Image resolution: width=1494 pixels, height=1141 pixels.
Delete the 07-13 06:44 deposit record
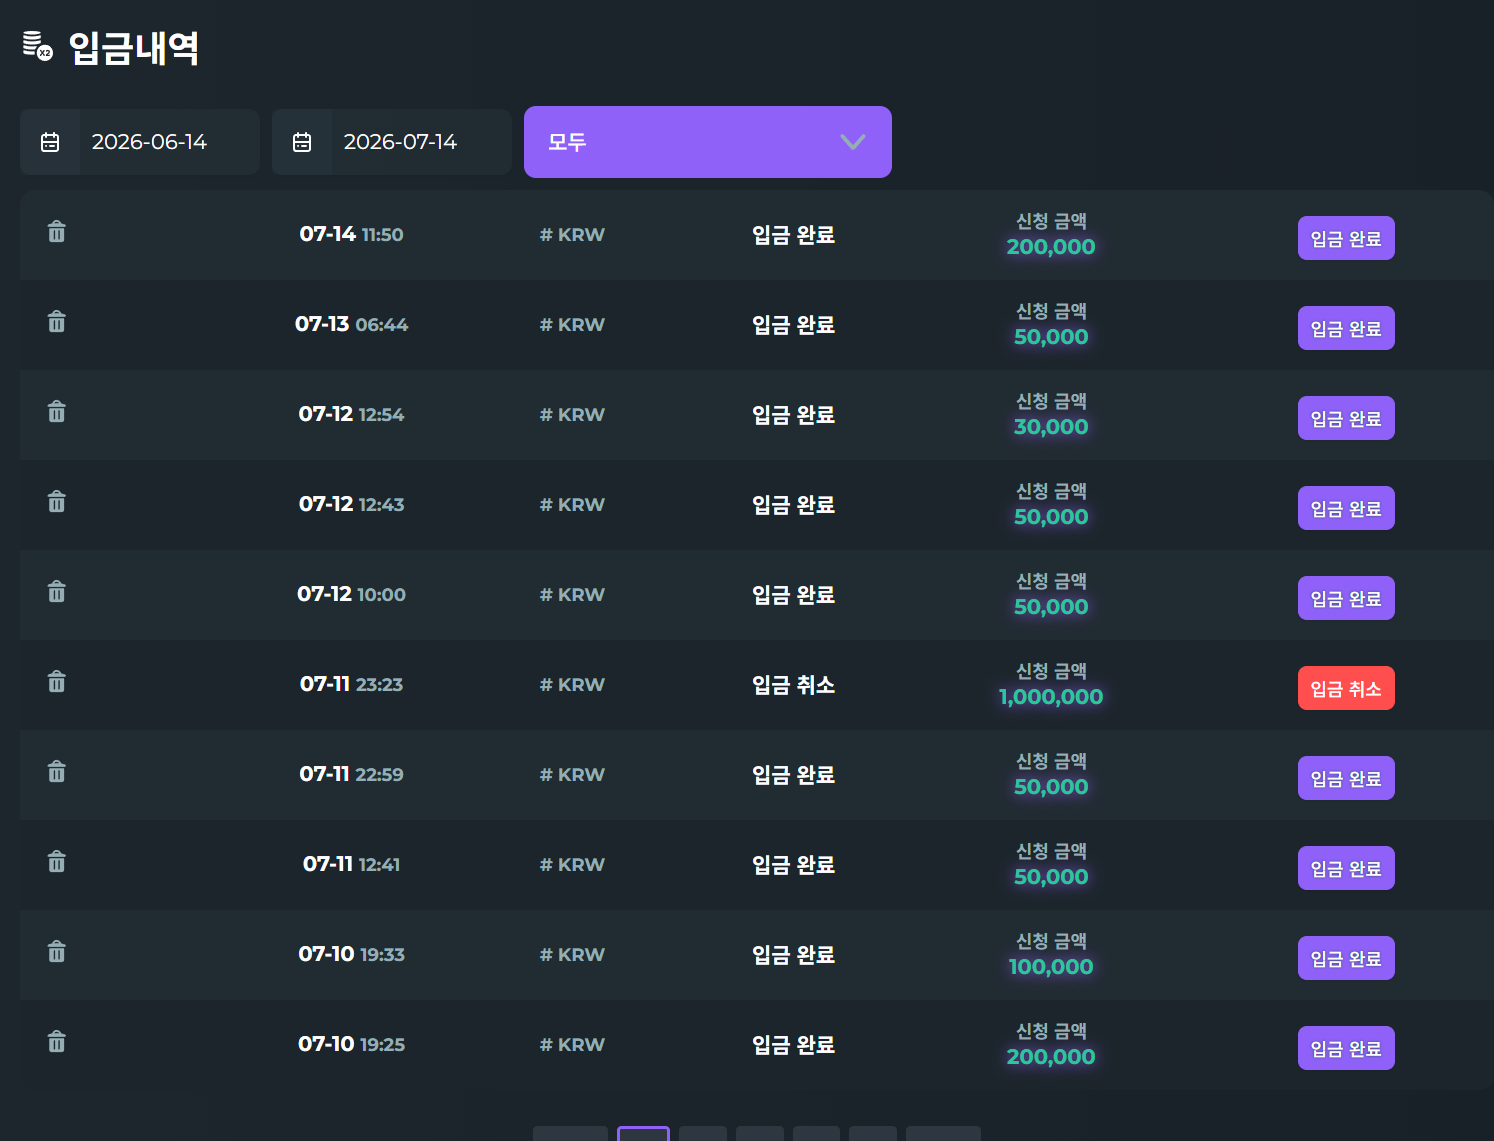(57, 322)
